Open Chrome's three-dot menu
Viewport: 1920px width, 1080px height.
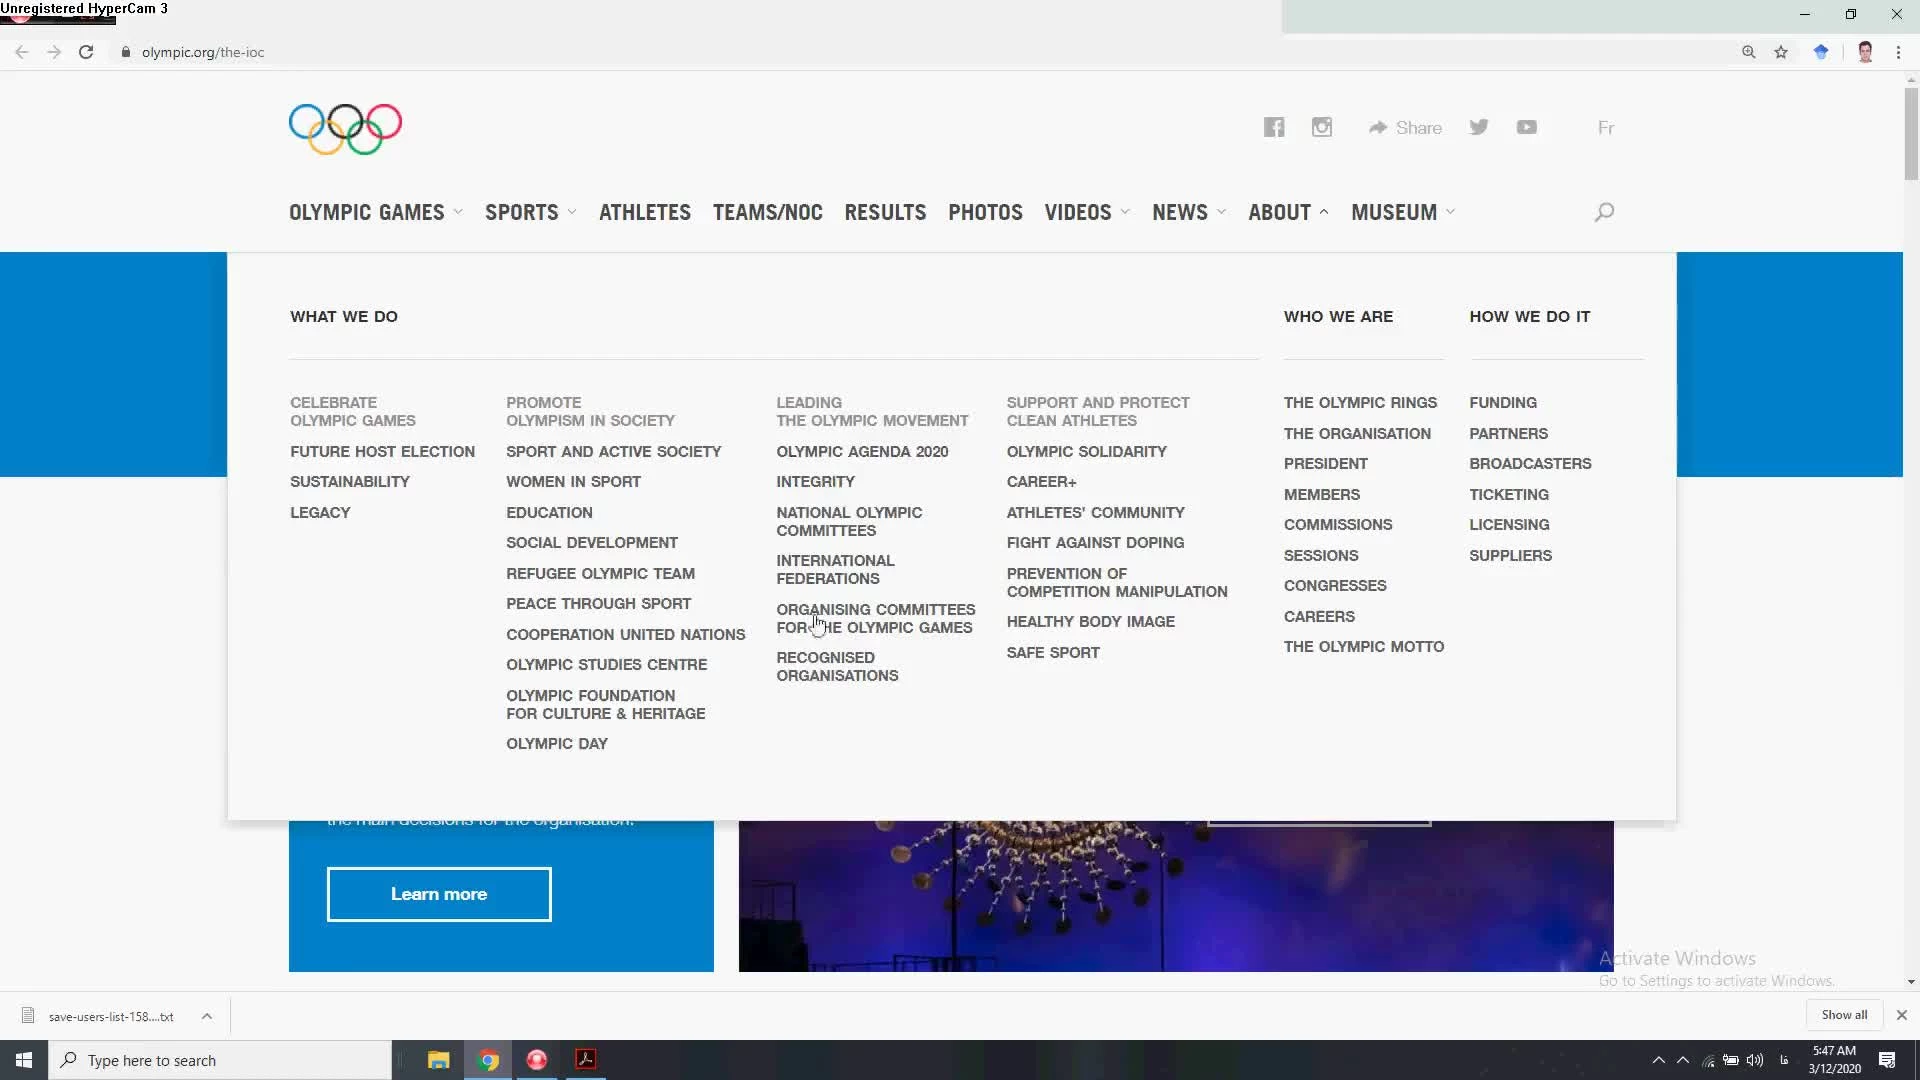pos(1898,52)
